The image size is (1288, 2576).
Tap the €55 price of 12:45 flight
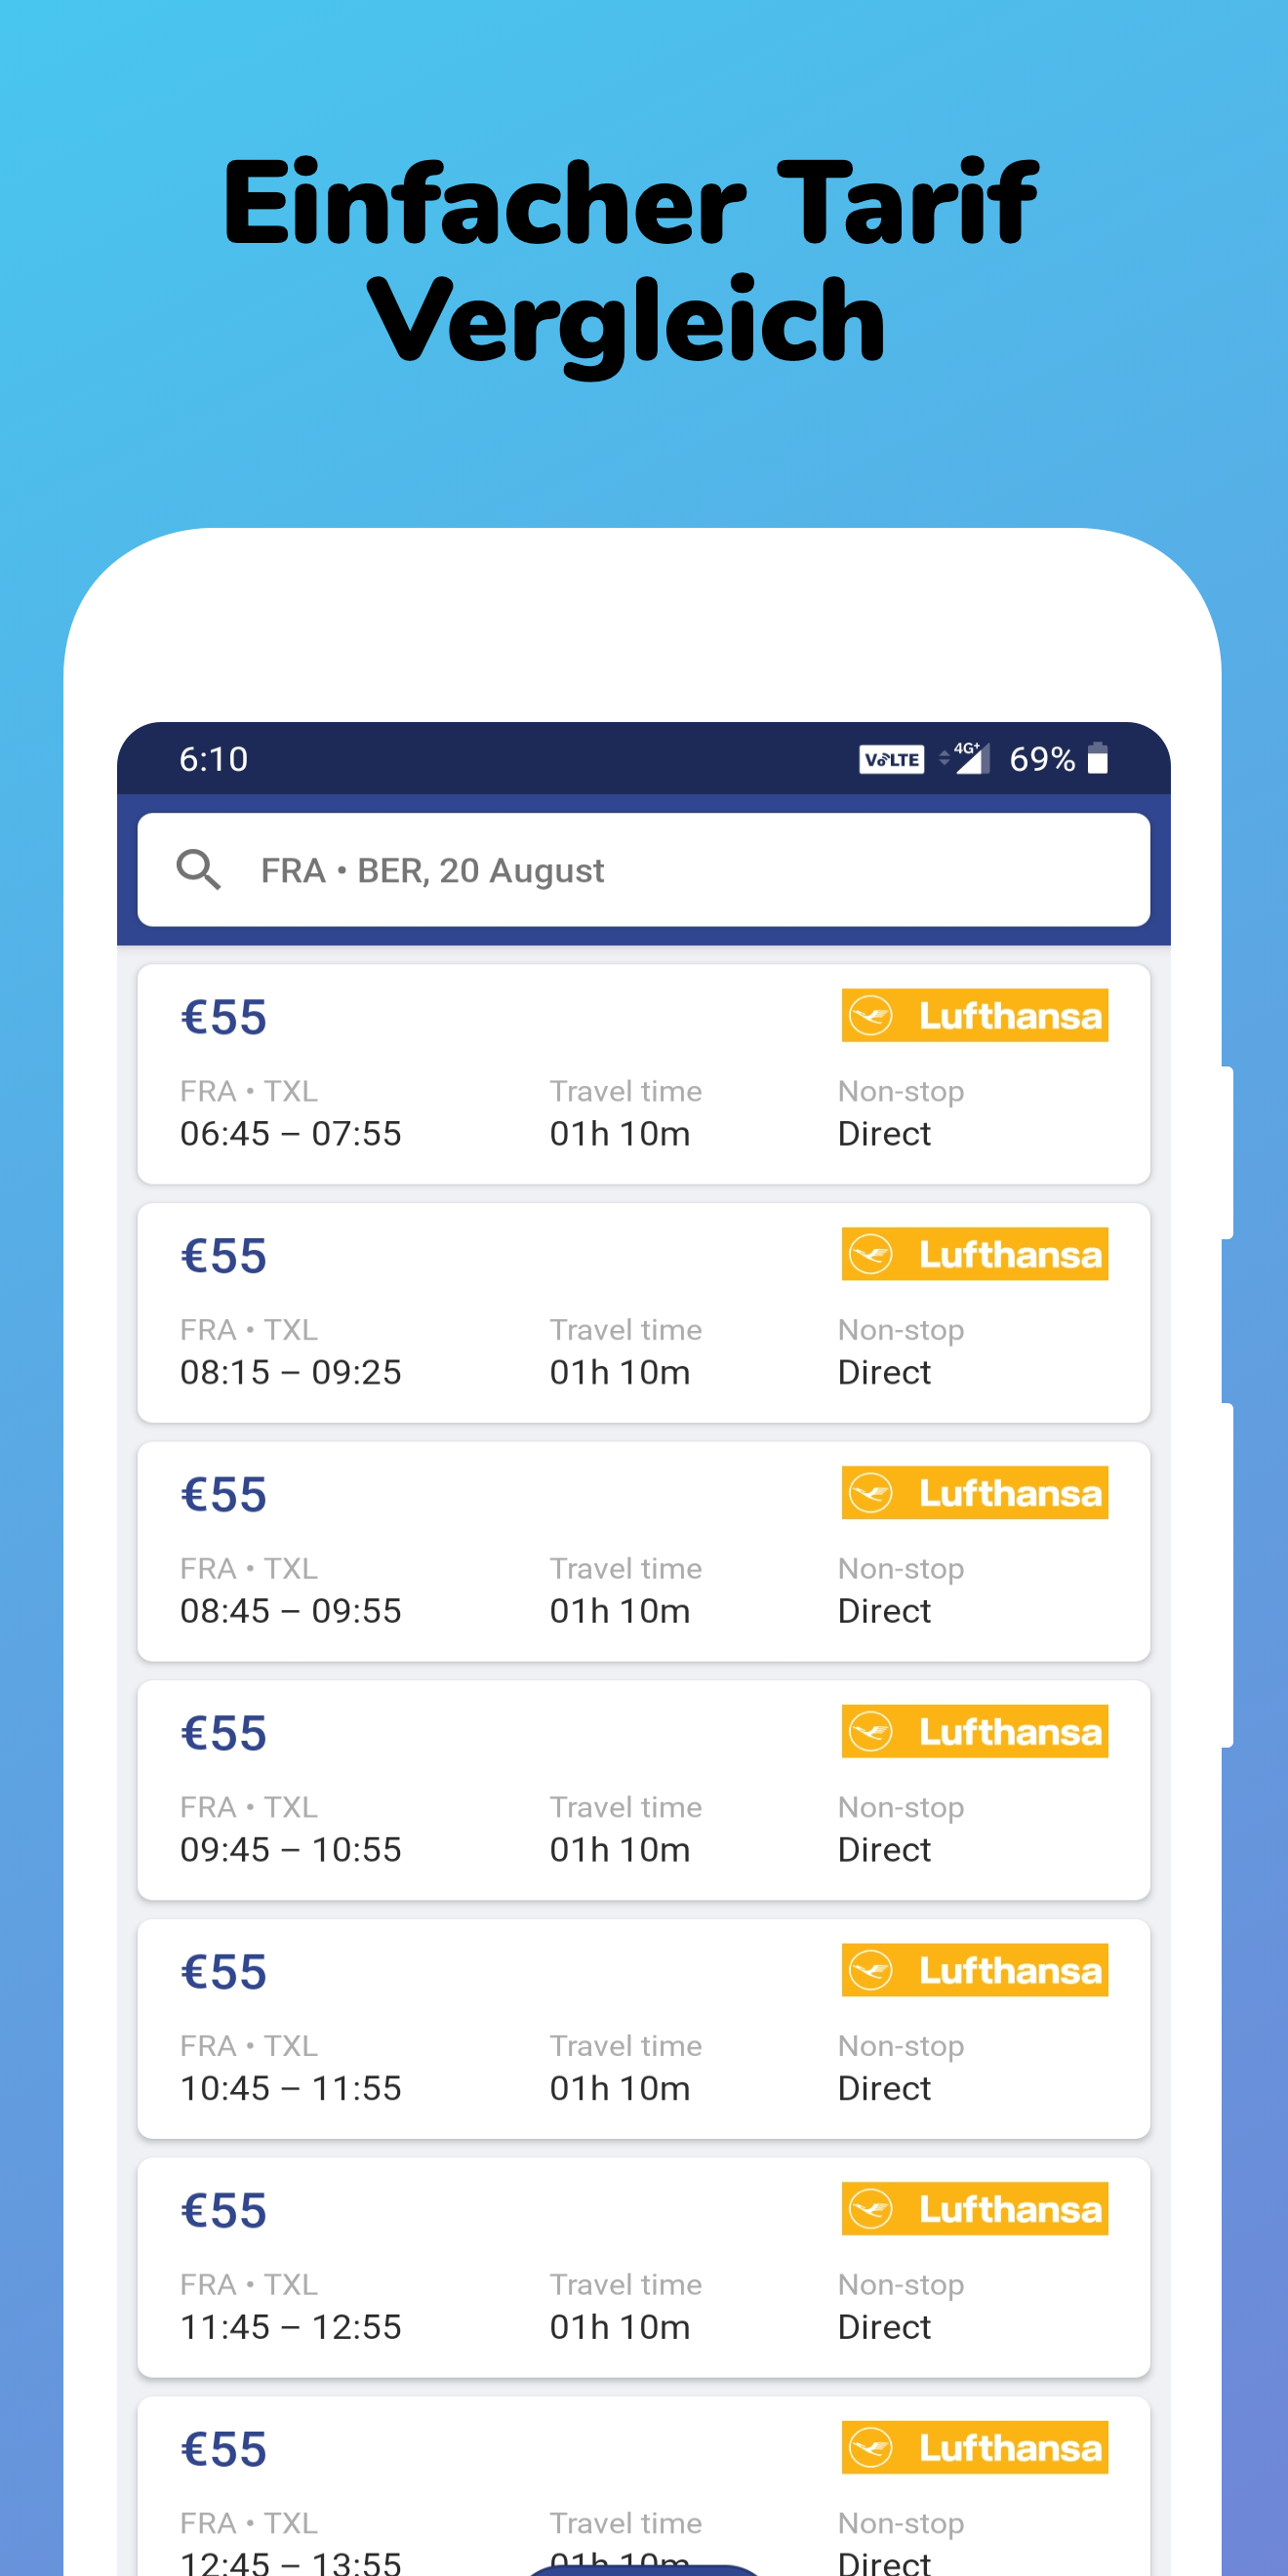pos(223,2449)
